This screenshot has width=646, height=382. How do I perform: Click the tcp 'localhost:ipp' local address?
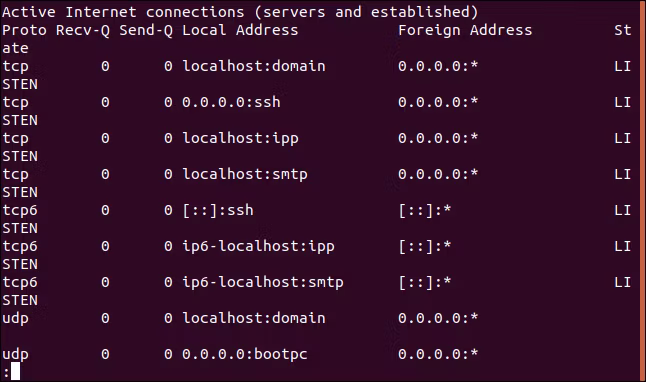click(240, 138)
